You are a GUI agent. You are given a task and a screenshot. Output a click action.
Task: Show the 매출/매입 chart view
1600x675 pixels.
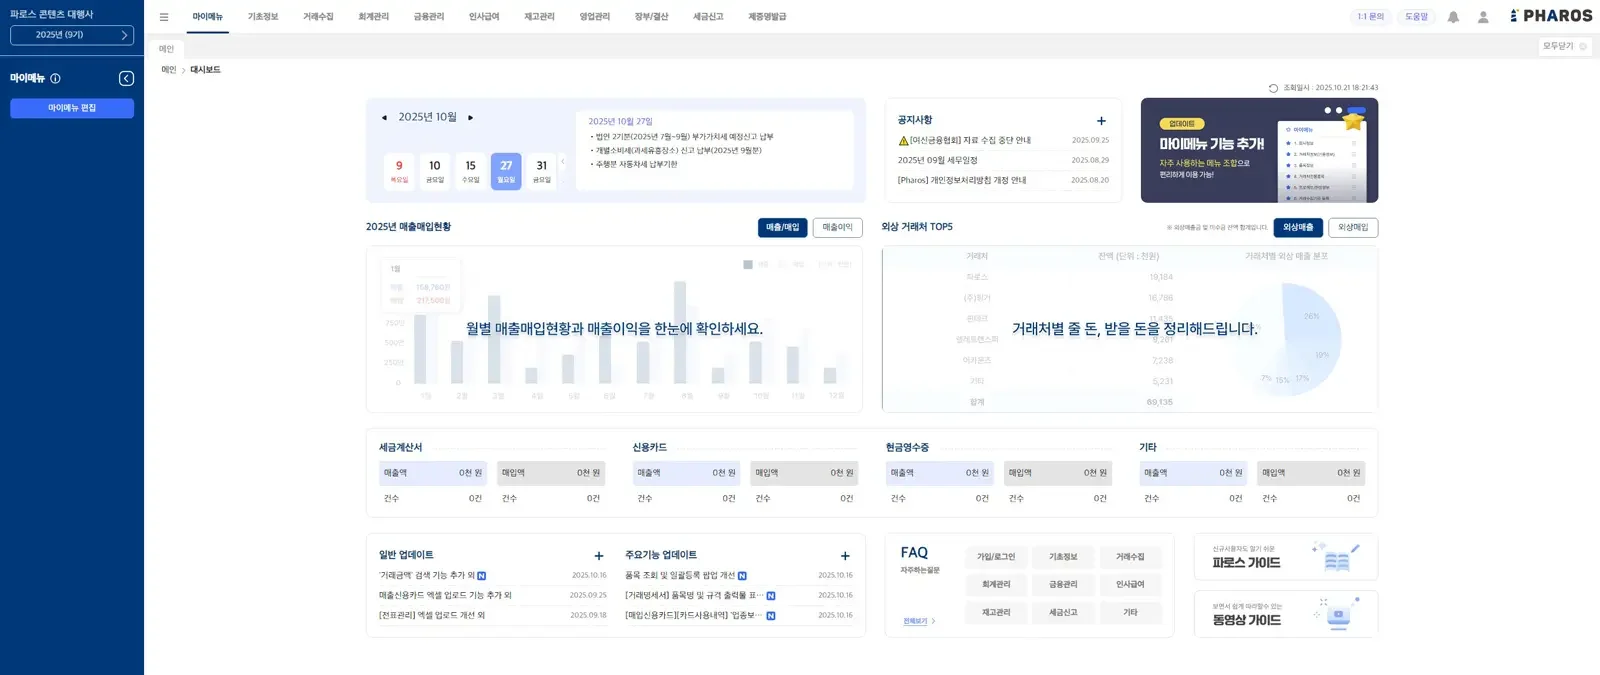pos(782,228)
